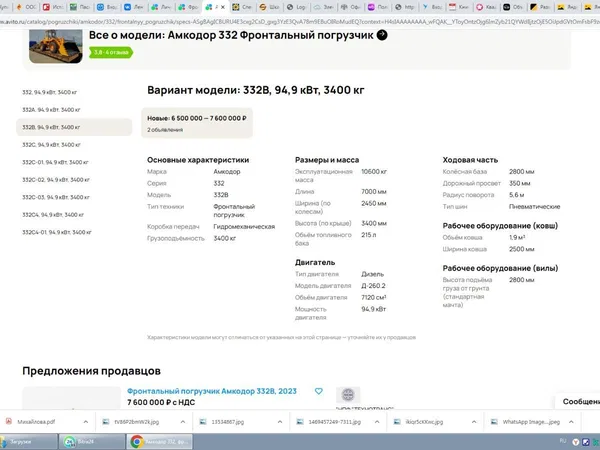Open the green 3,8 rating badge
This screenshot has height=450, width=600.
click(111, 52)
